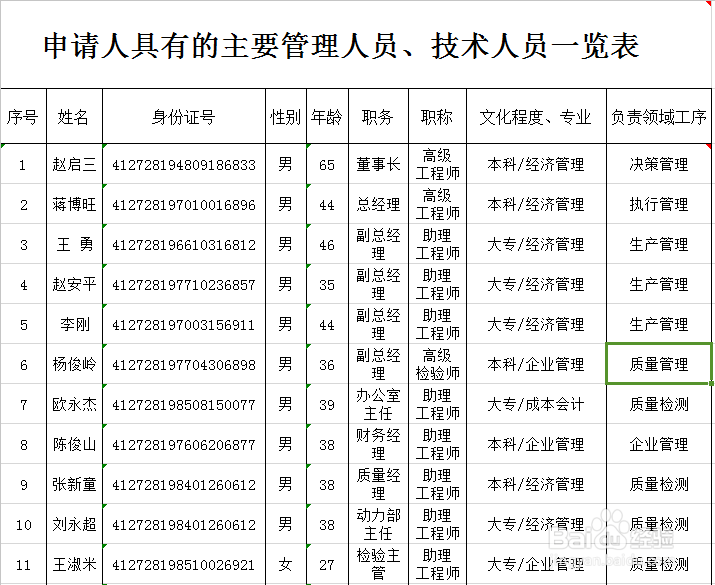Click the 姓名 column header
Screen dimensions: 715x585
[74, 116]
